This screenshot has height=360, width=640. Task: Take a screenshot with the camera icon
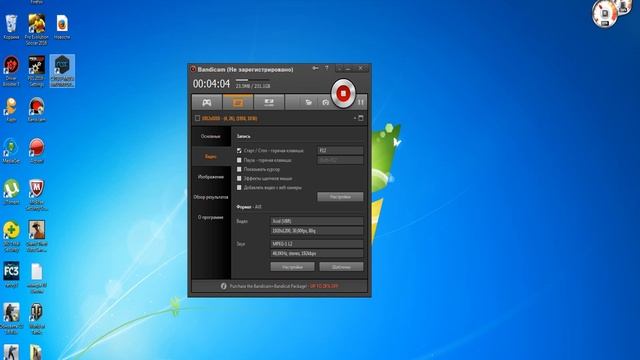pyautogui.click(x=325, y=102)
